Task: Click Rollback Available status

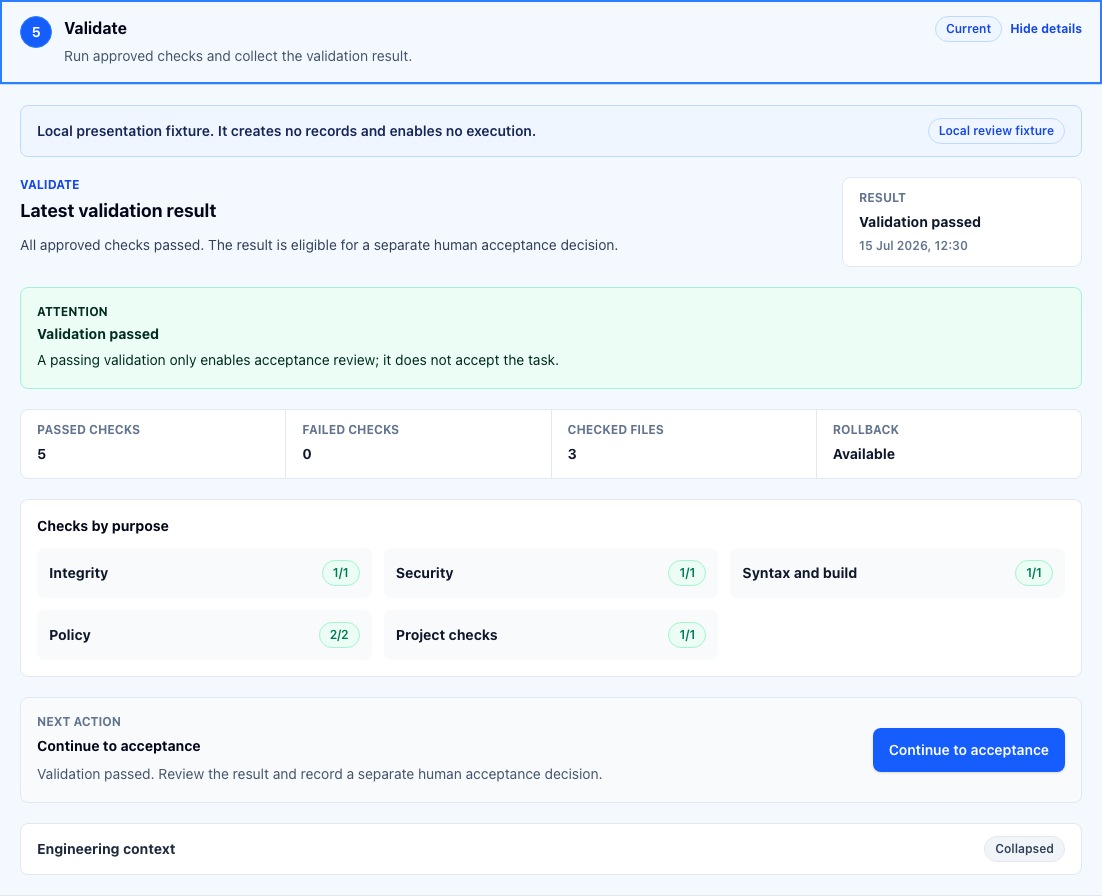Action: point(864,455)
